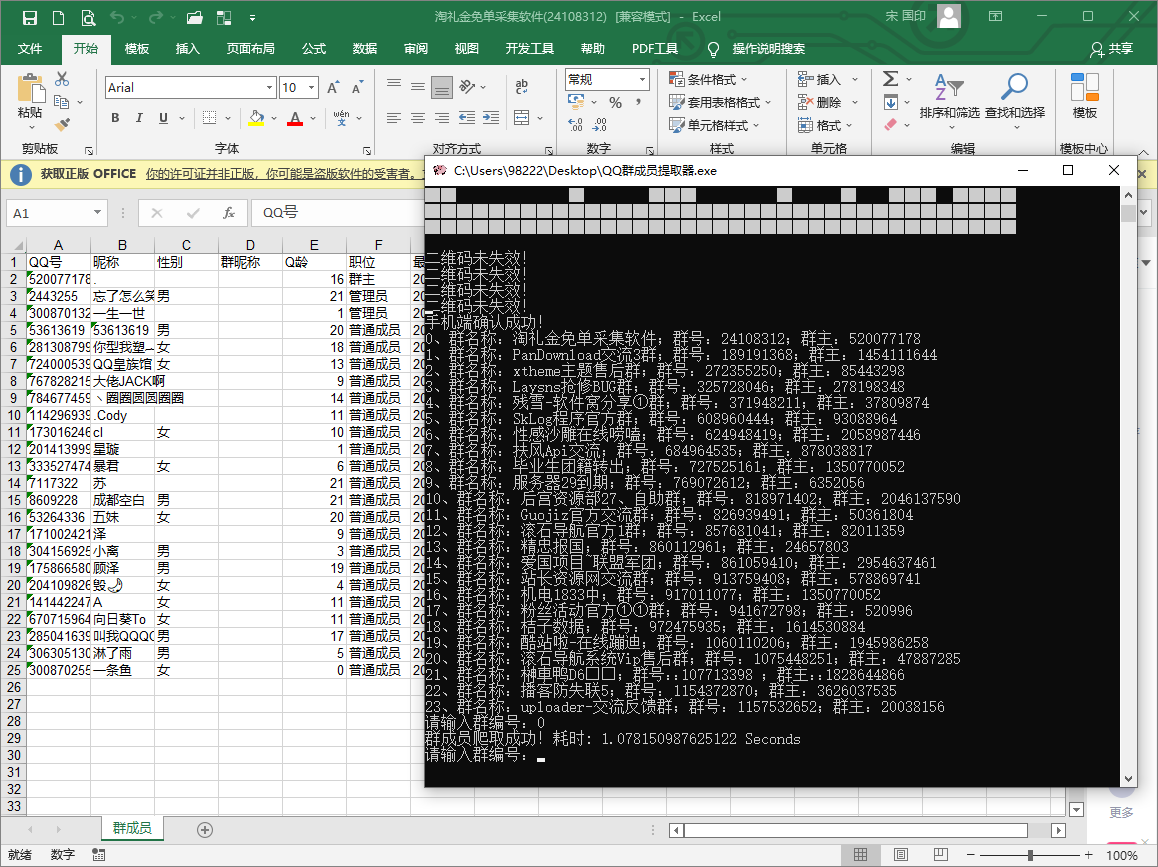
Task: Open the Templates button in template center
Action: coord(1084,96)
